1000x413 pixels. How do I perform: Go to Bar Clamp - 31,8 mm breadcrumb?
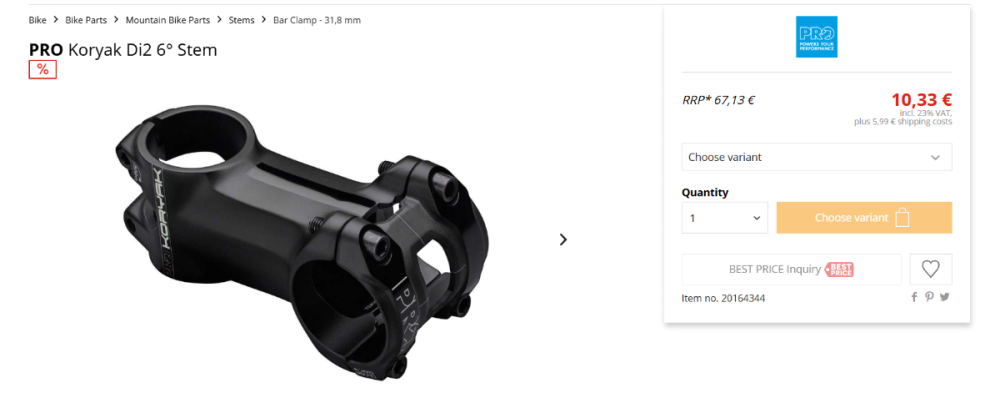[x=317, y=20]
